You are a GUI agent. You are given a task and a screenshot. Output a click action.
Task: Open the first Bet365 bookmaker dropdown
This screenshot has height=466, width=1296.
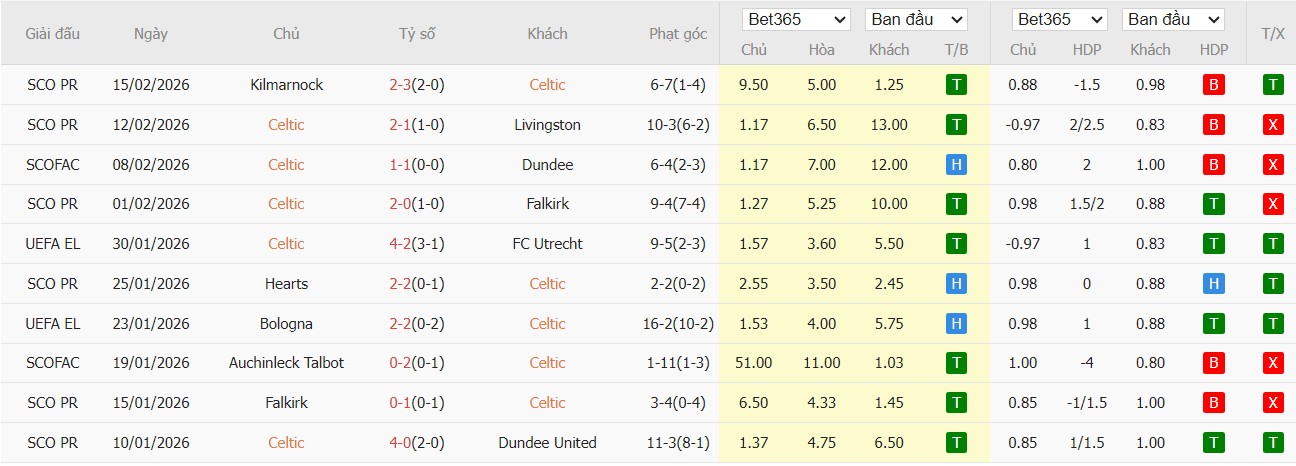tap(796, 19)
